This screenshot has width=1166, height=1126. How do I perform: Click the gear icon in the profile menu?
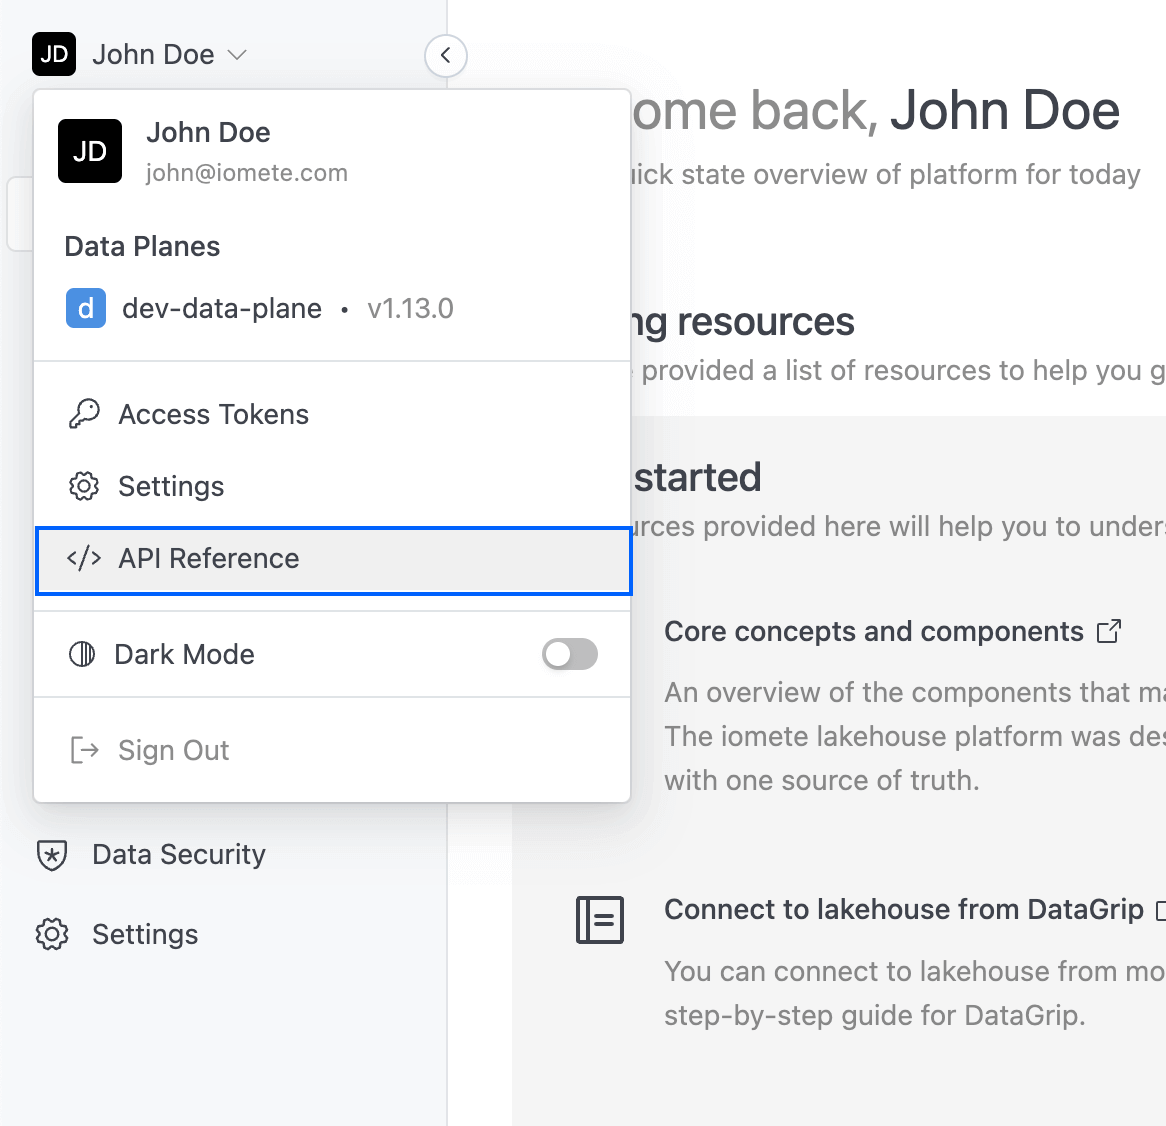pos(84,486)
